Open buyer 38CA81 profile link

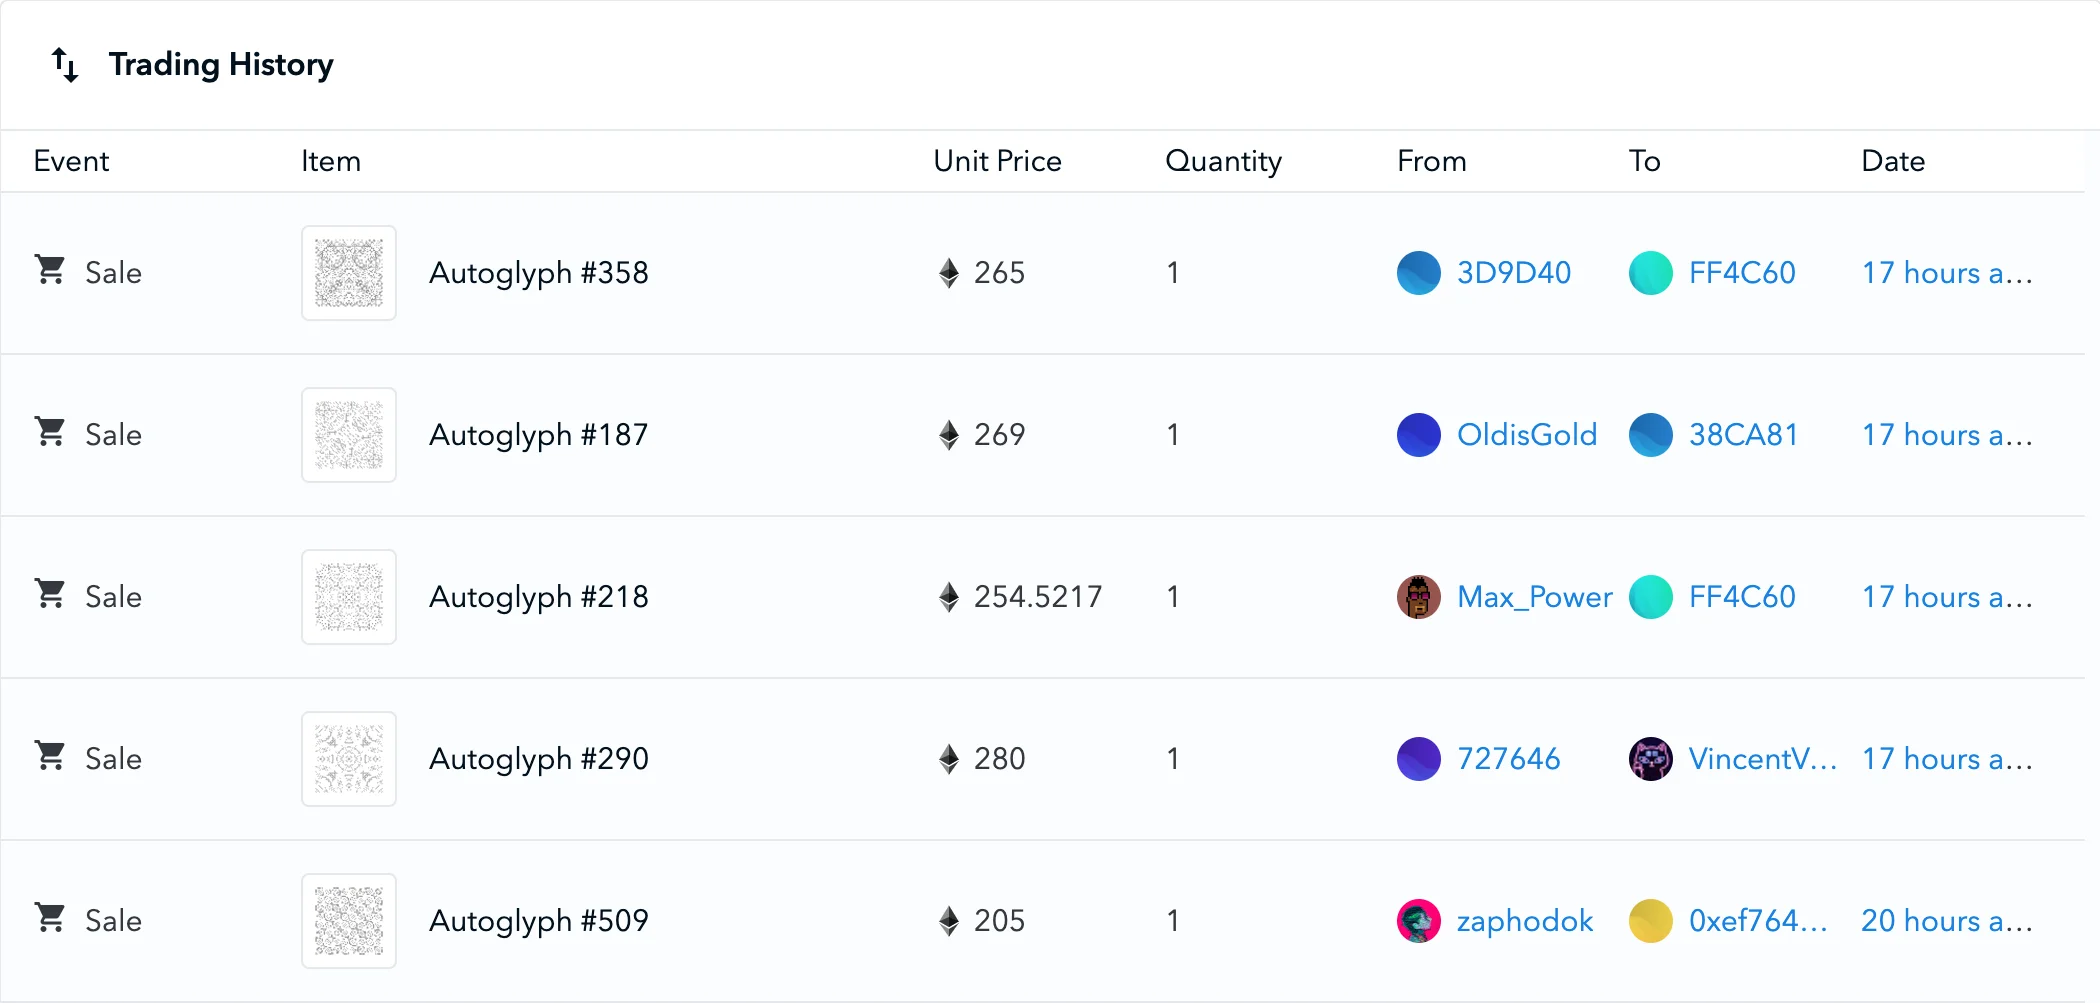click(1743, 435)
